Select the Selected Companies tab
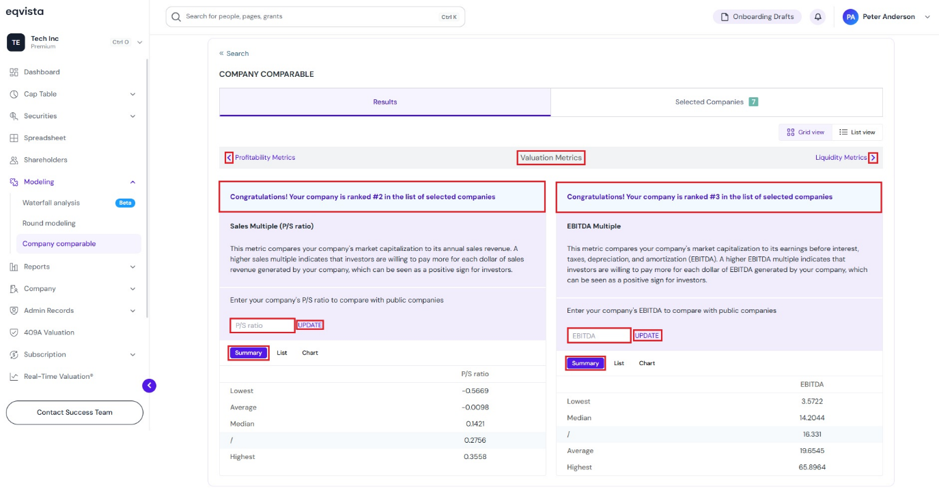Viewport: 939px width, 491px height. 716,102
